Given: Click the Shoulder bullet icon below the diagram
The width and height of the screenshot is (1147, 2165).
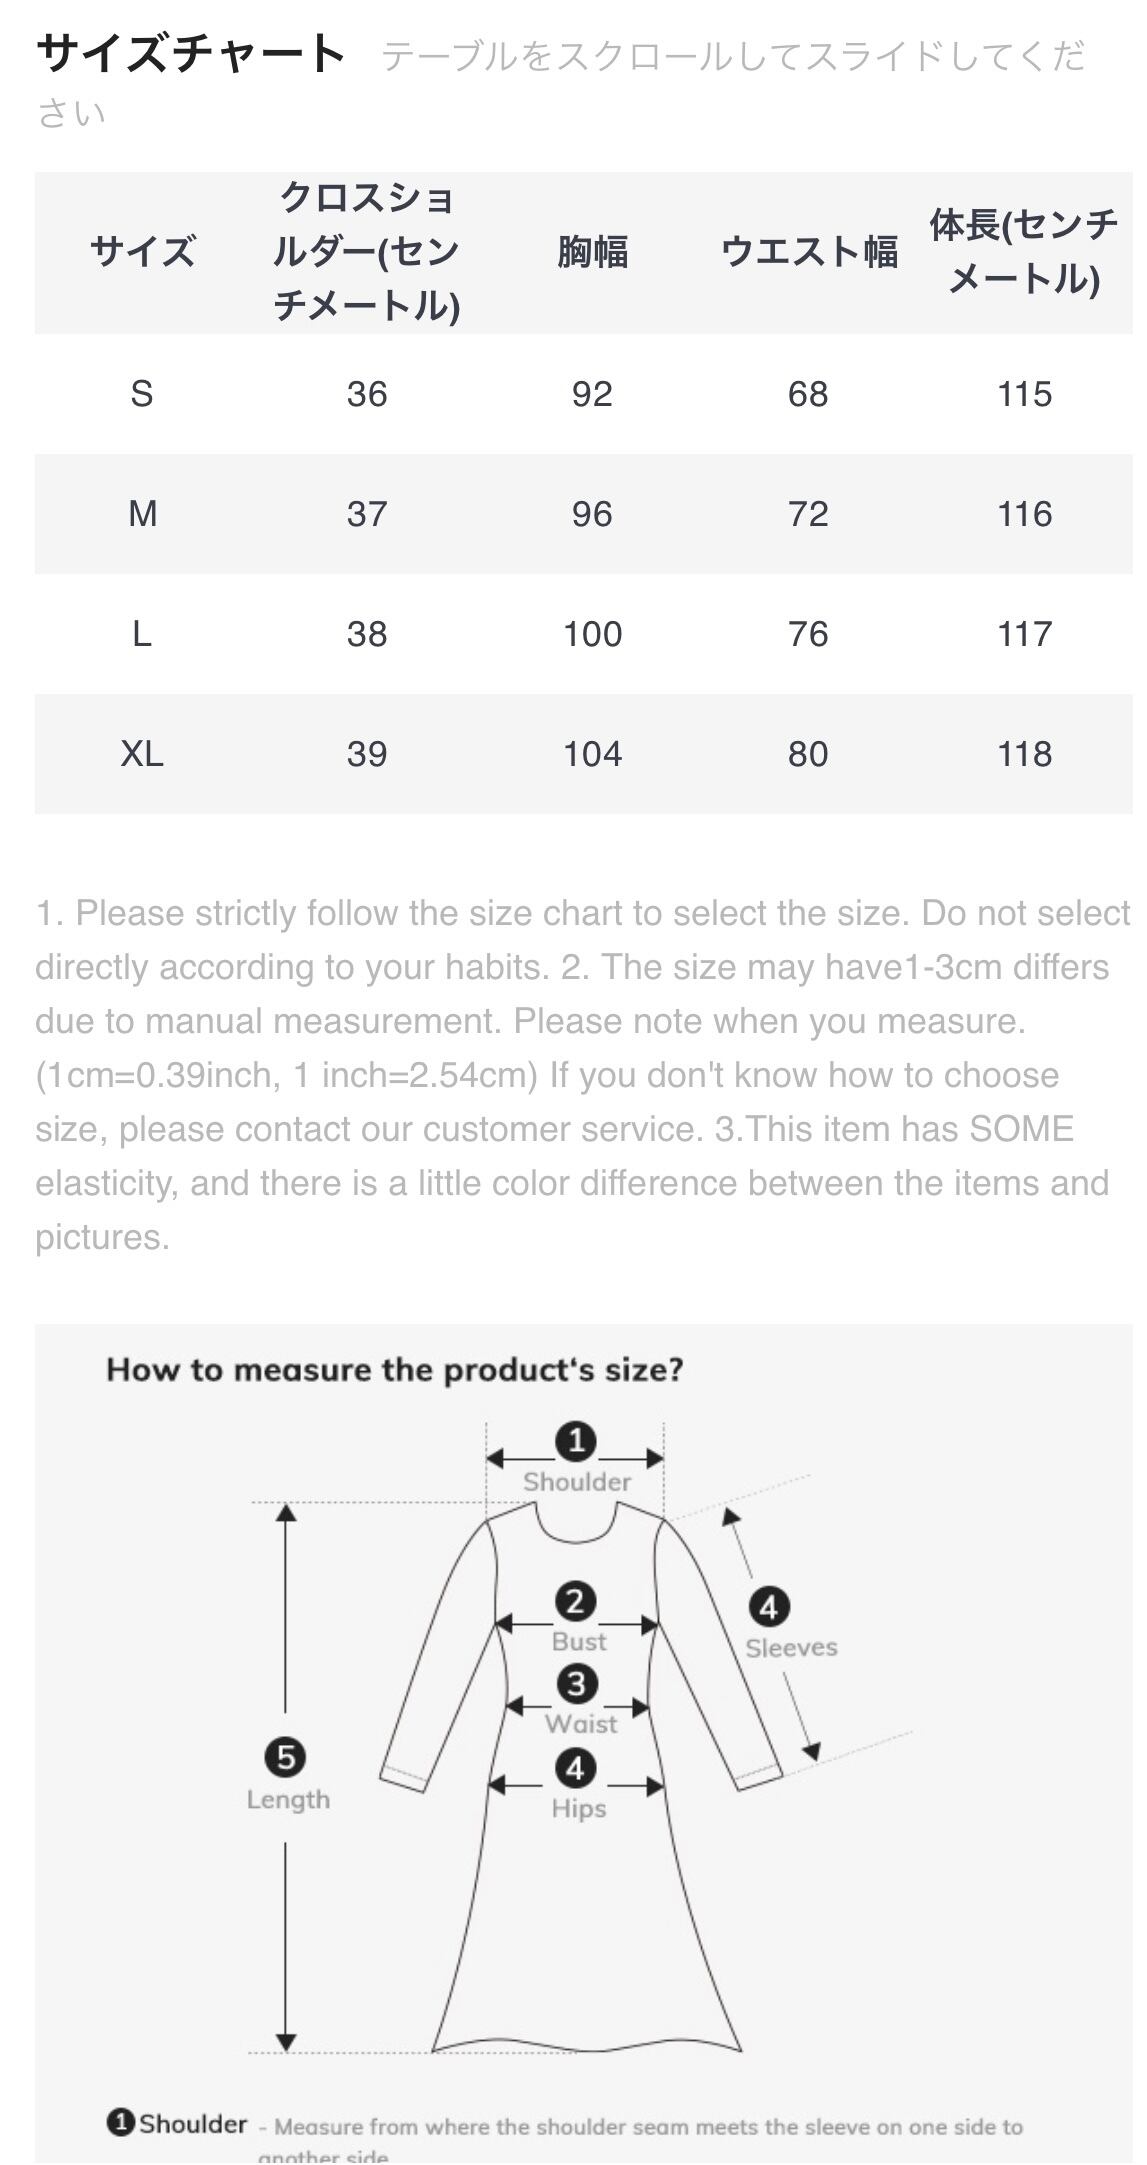Looking at the screenshot, I should pyautogui.click(x=120, y=2122).
